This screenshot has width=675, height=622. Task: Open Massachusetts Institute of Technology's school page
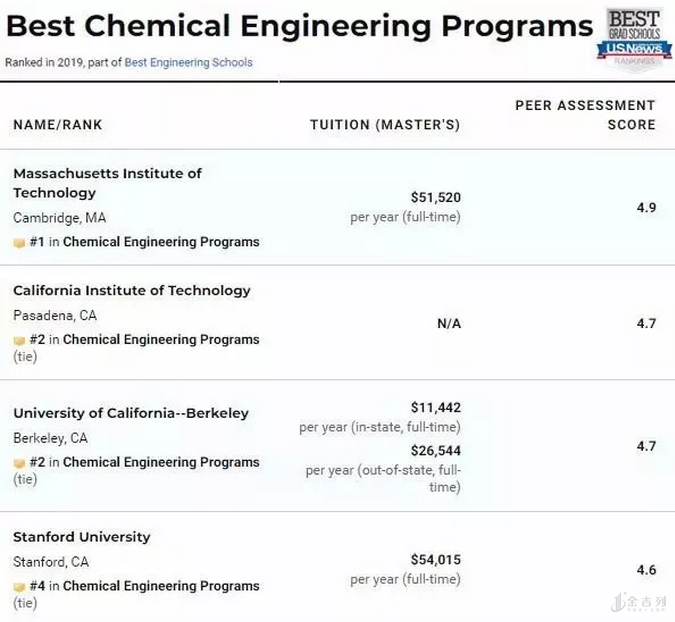point(107,183)
